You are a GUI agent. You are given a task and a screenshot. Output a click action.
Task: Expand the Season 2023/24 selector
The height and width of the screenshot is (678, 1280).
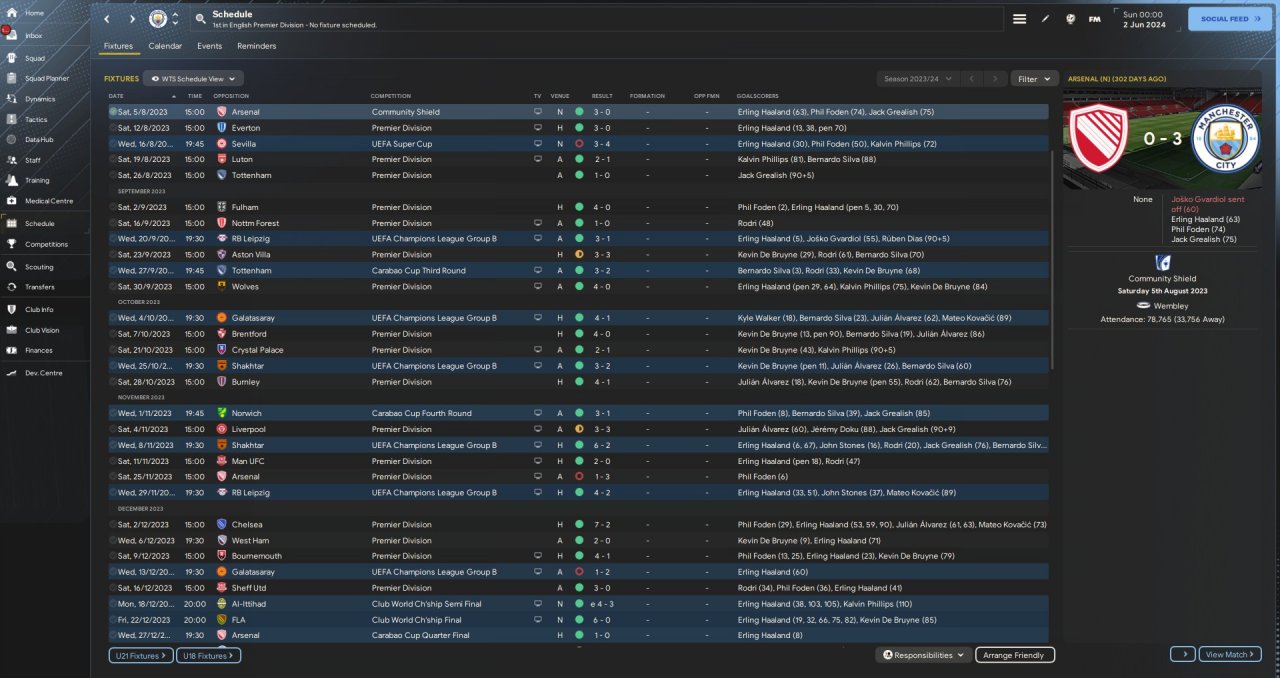(915, 78)
